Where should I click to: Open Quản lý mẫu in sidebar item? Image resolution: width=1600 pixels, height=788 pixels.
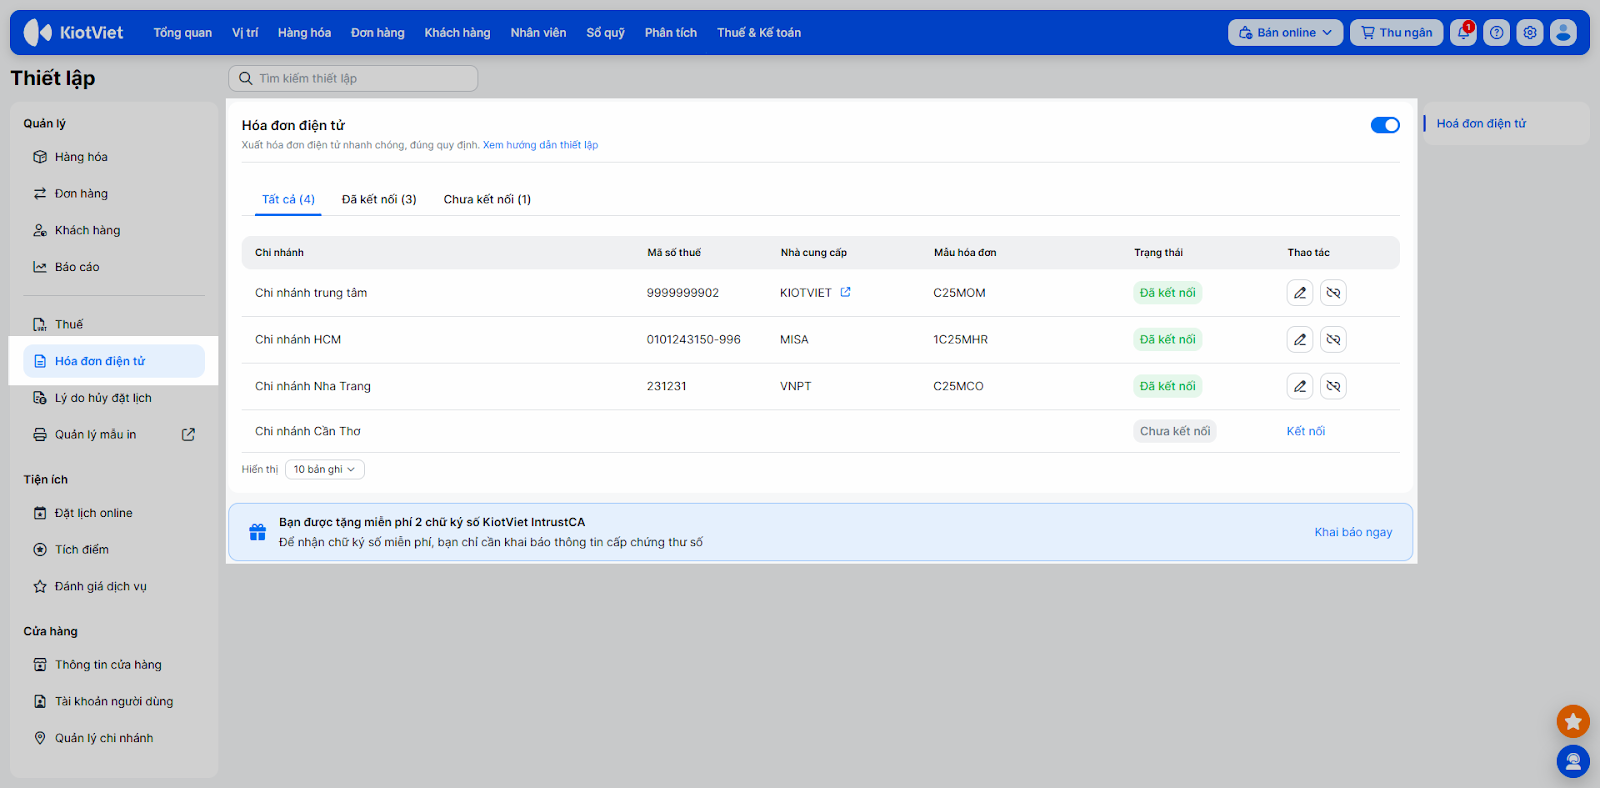point(95,434)
